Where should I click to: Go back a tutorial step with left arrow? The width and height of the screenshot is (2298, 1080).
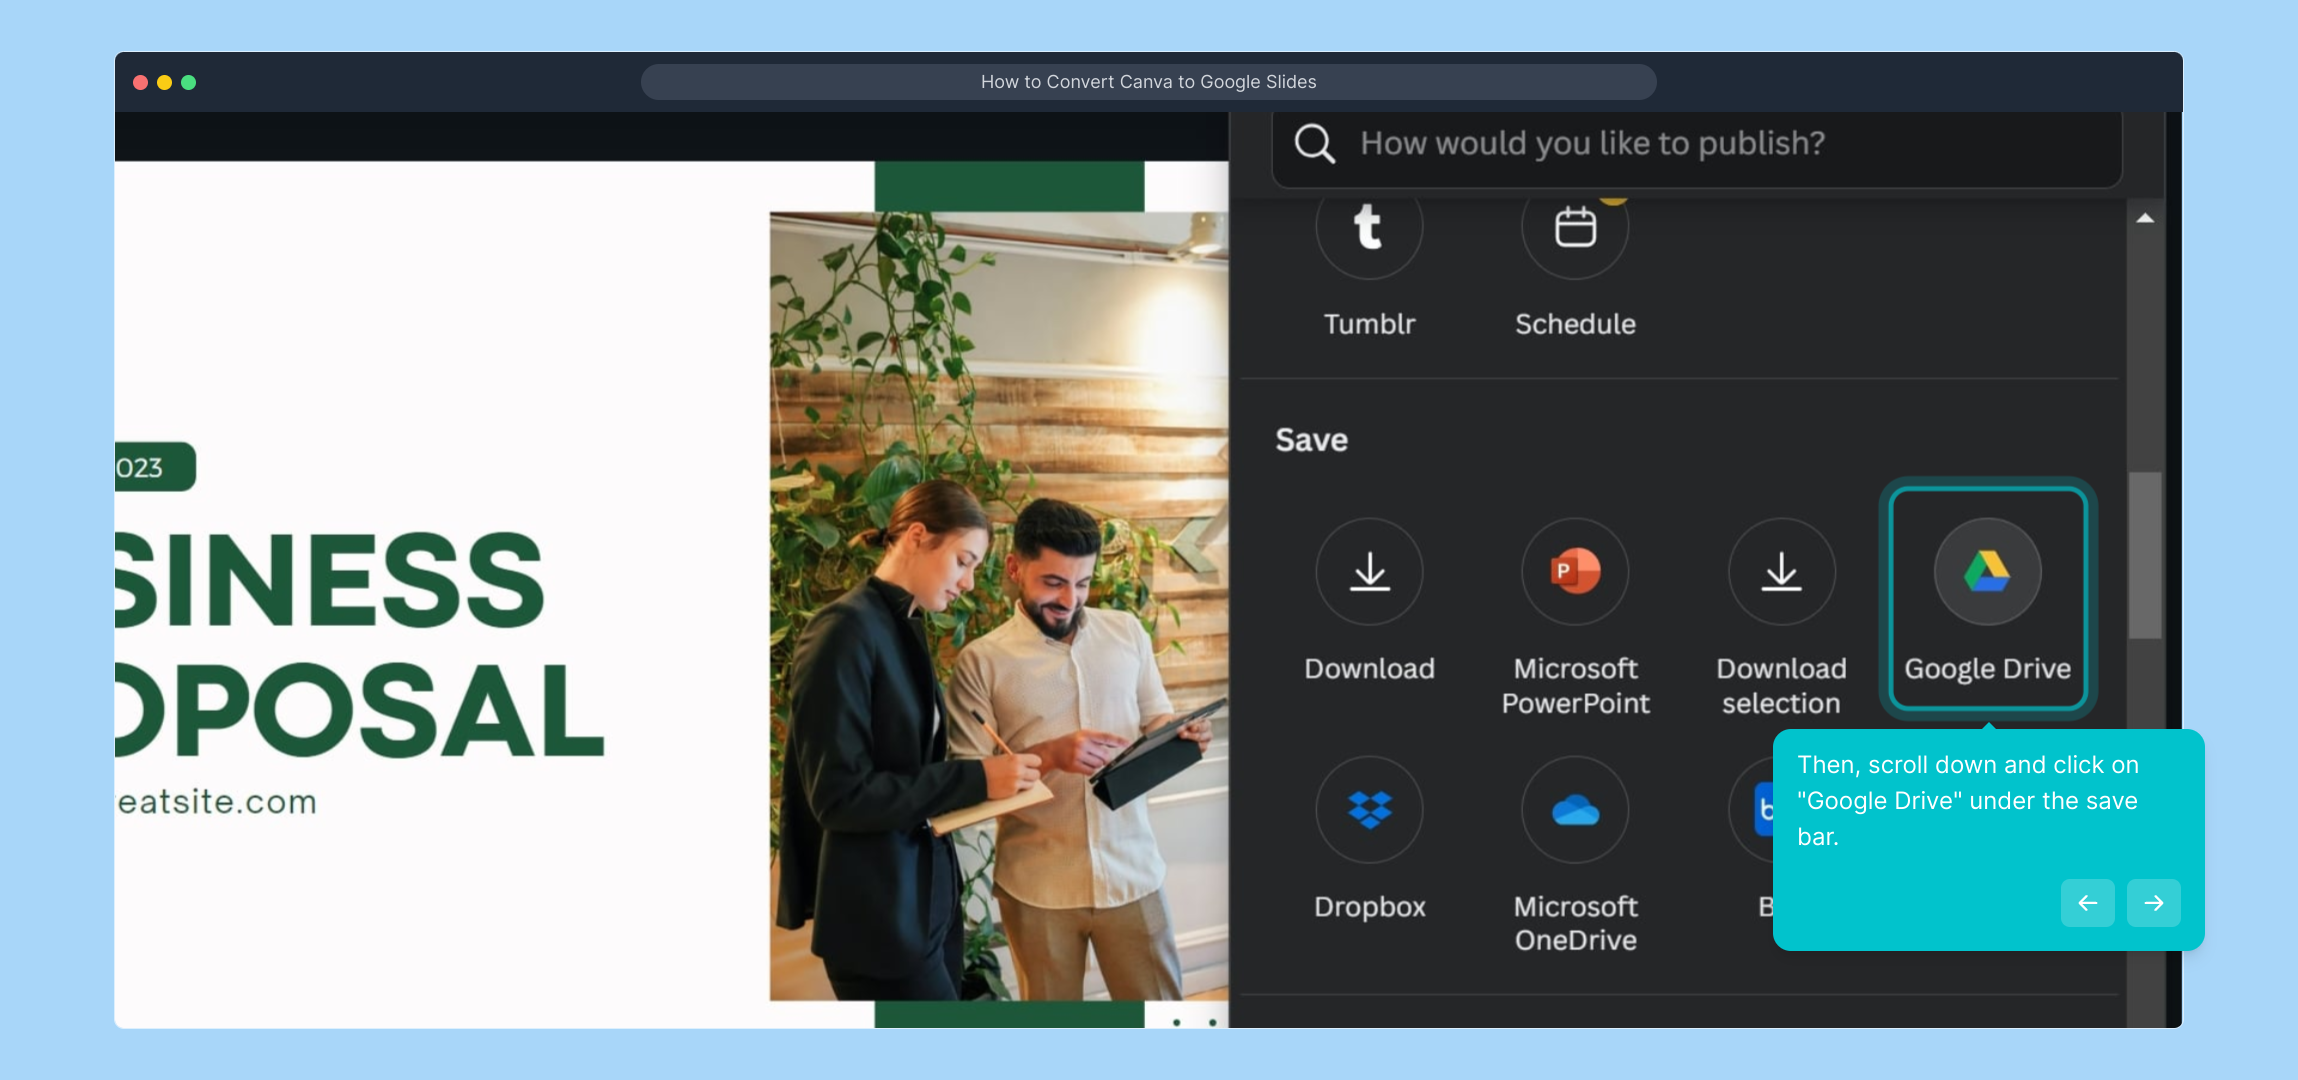tap(2087, 903)
